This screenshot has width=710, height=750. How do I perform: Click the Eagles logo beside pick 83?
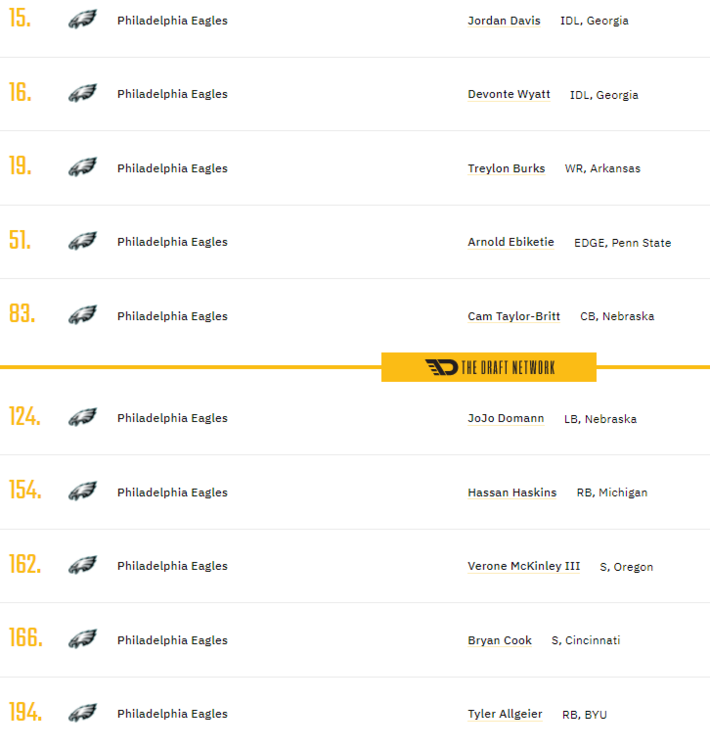(x=82, y=316)
